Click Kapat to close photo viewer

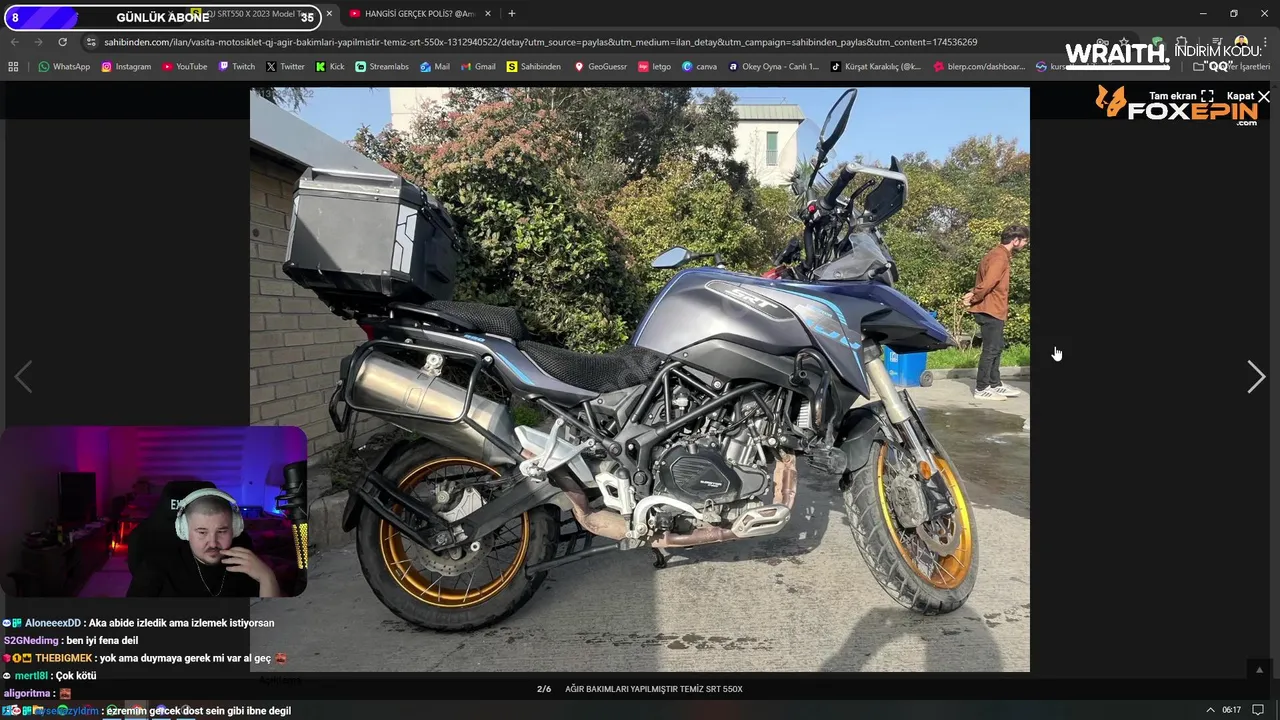[x=1248, y=96]
